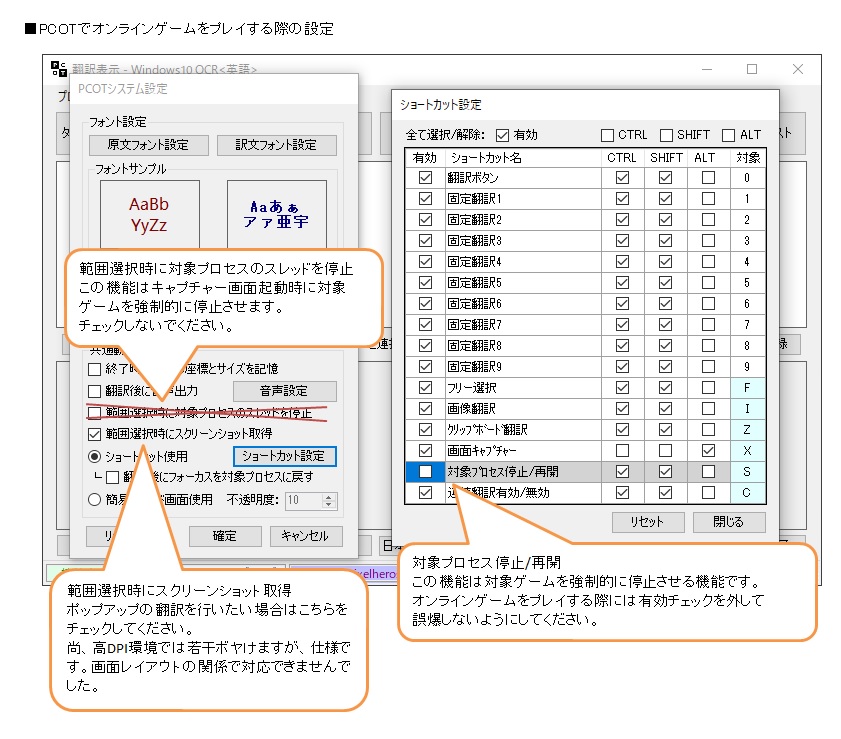Click リセット button in shortcut settings
Viewport: 841px width, 739px height.
click(x=647, y=522)
